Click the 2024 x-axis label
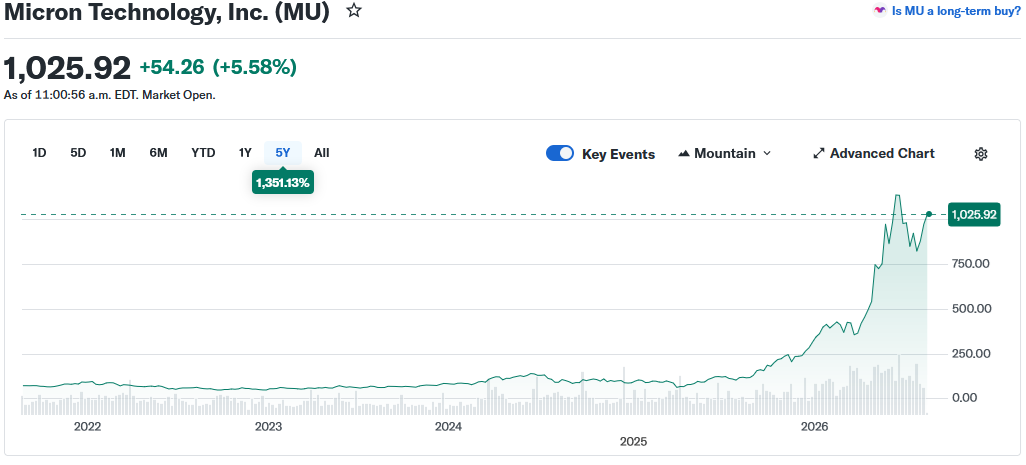 (449, 427)
